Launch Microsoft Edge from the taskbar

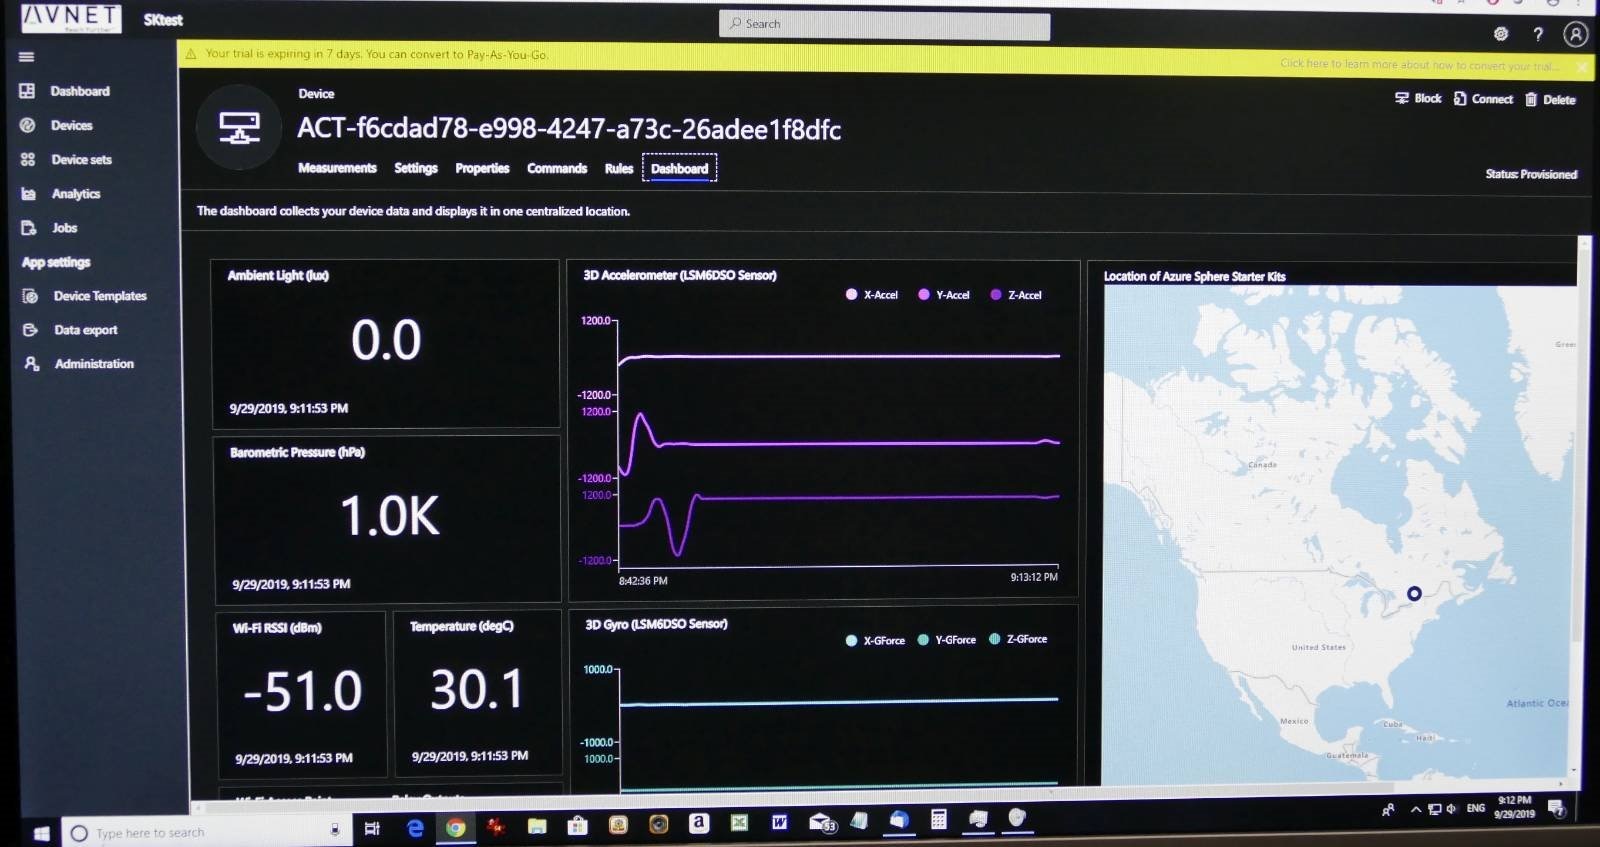415,828
